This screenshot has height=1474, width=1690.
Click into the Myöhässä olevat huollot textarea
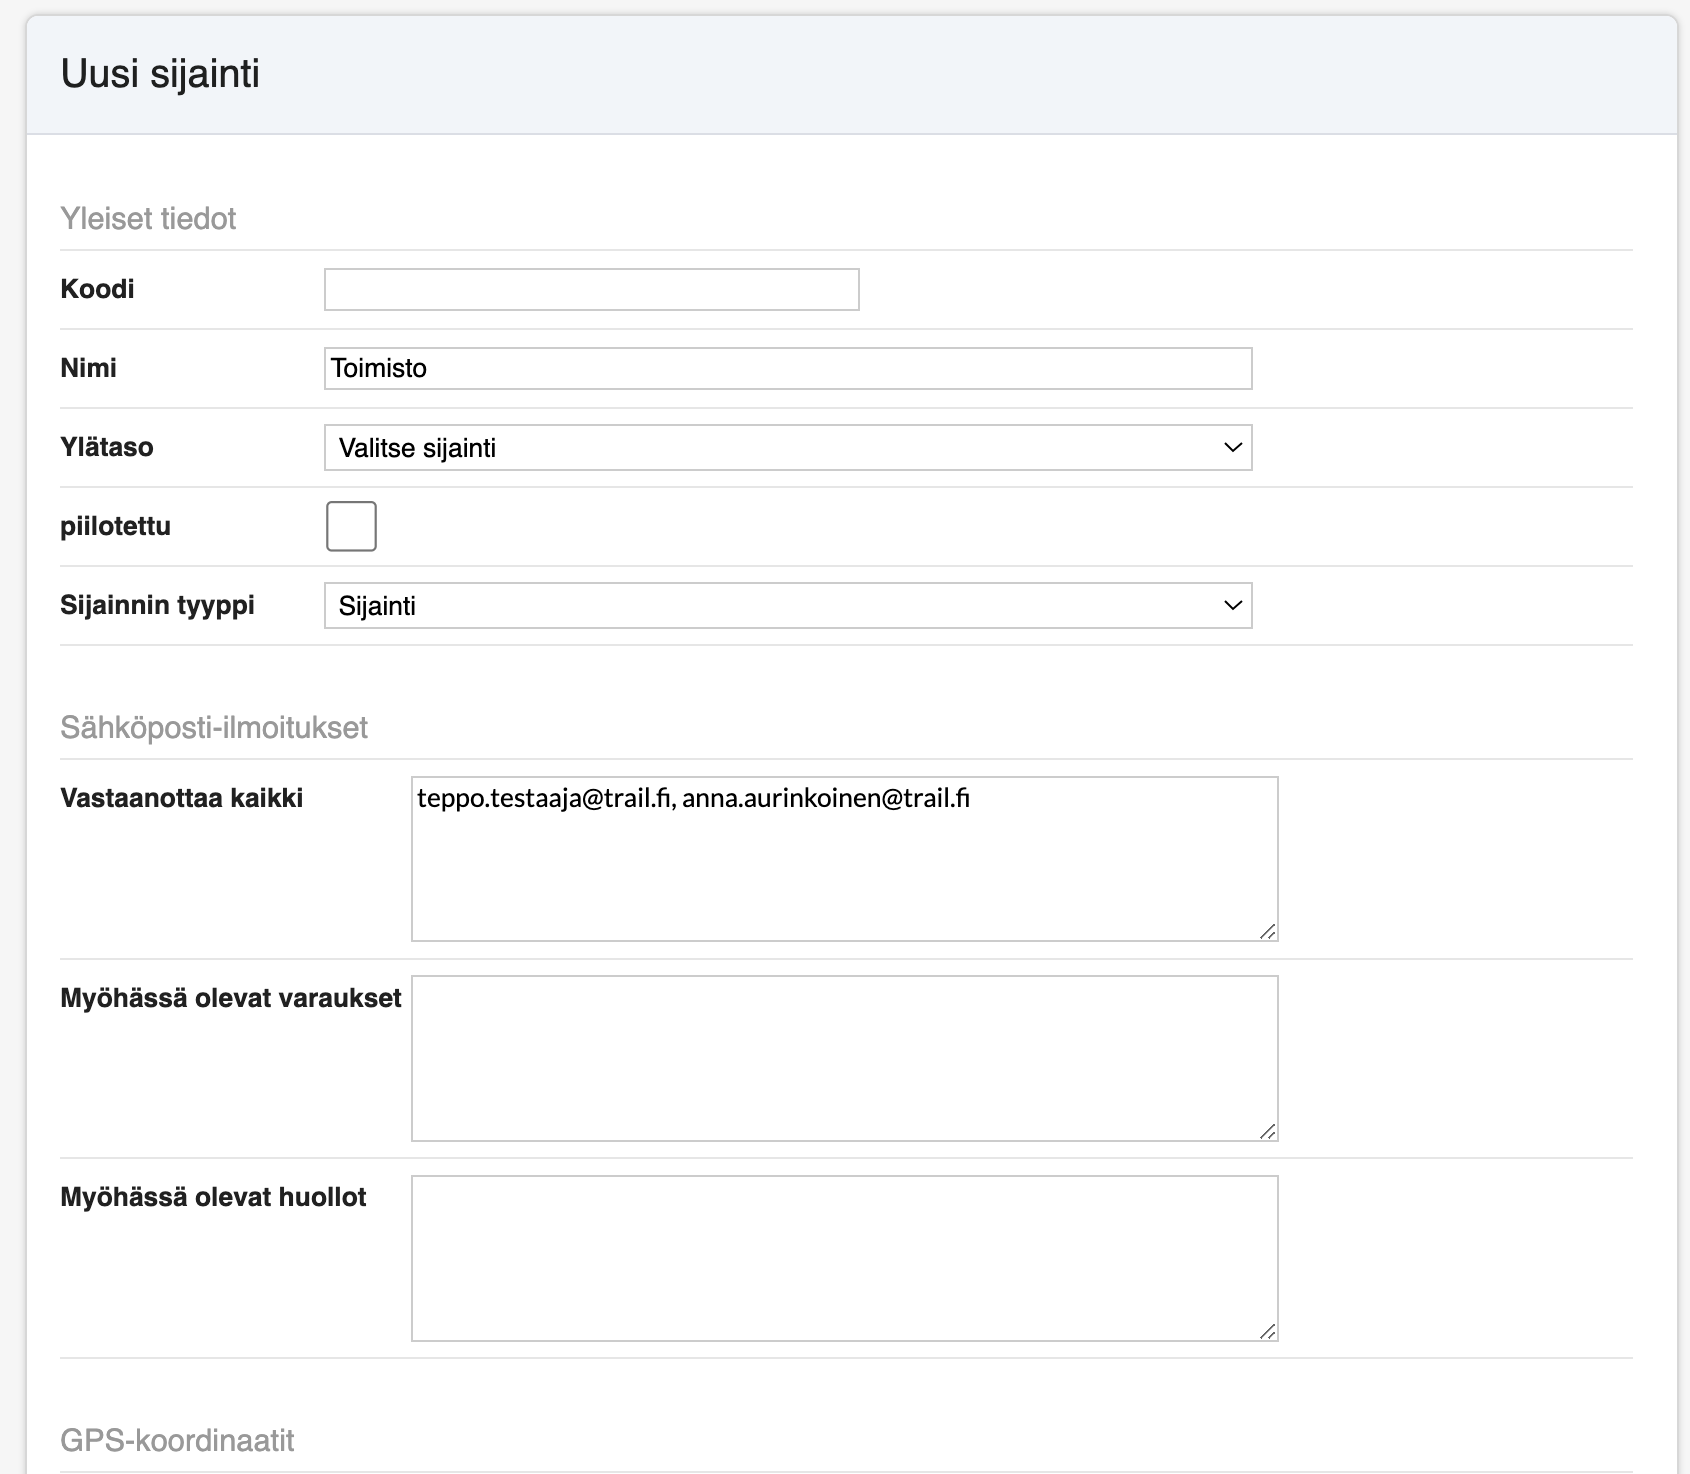coord(844,1258)
